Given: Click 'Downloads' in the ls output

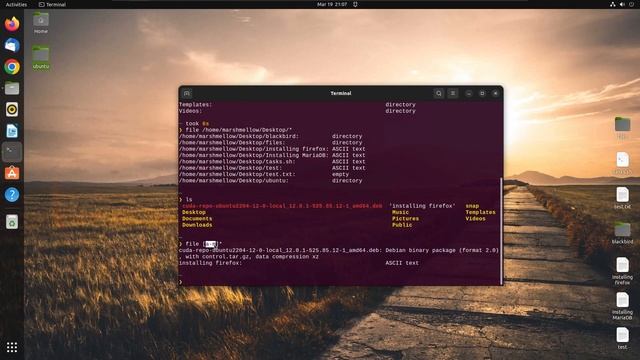Looking at the screenshot, I should 197,225.
